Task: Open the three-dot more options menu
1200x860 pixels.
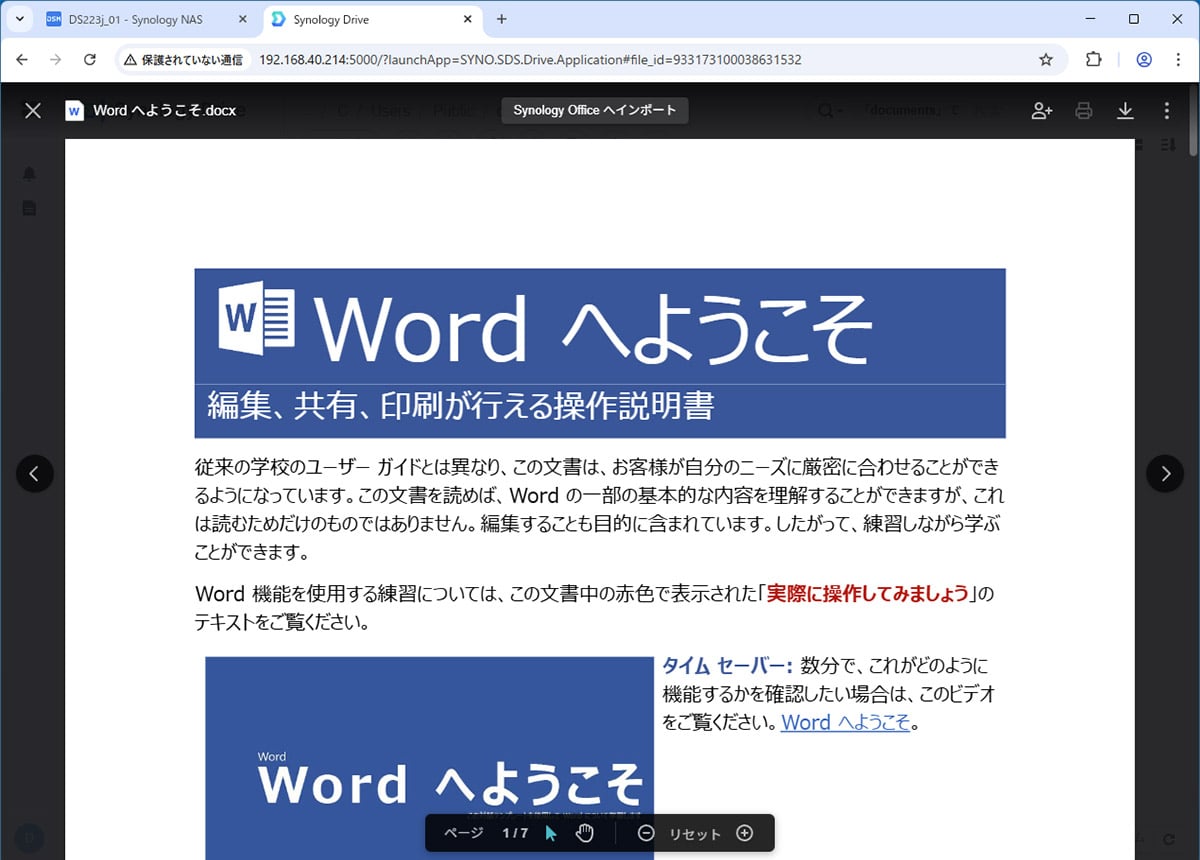Action: (1167, 110)
